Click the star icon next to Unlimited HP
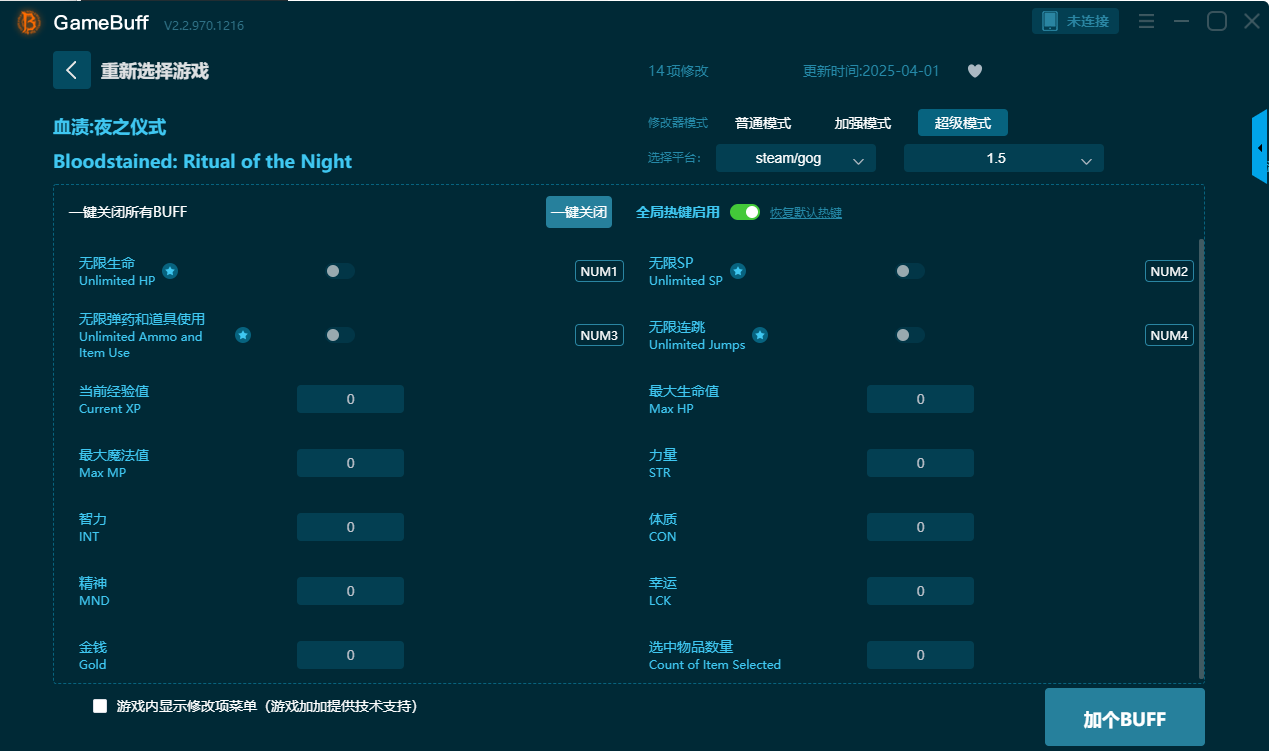The image size is (1269, 751). (170, 271)
